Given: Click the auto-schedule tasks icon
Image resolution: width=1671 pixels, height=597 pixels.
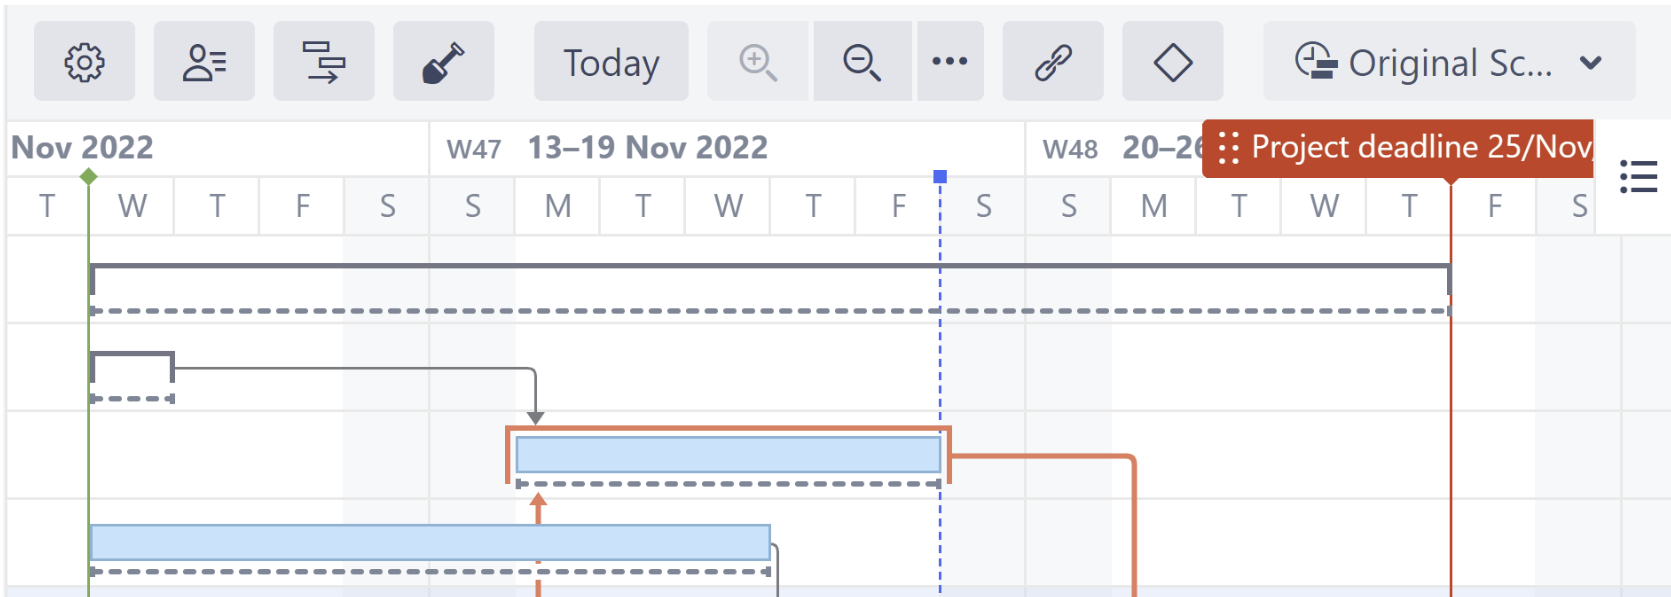Looking at the screenshot, I should (324, 62).
